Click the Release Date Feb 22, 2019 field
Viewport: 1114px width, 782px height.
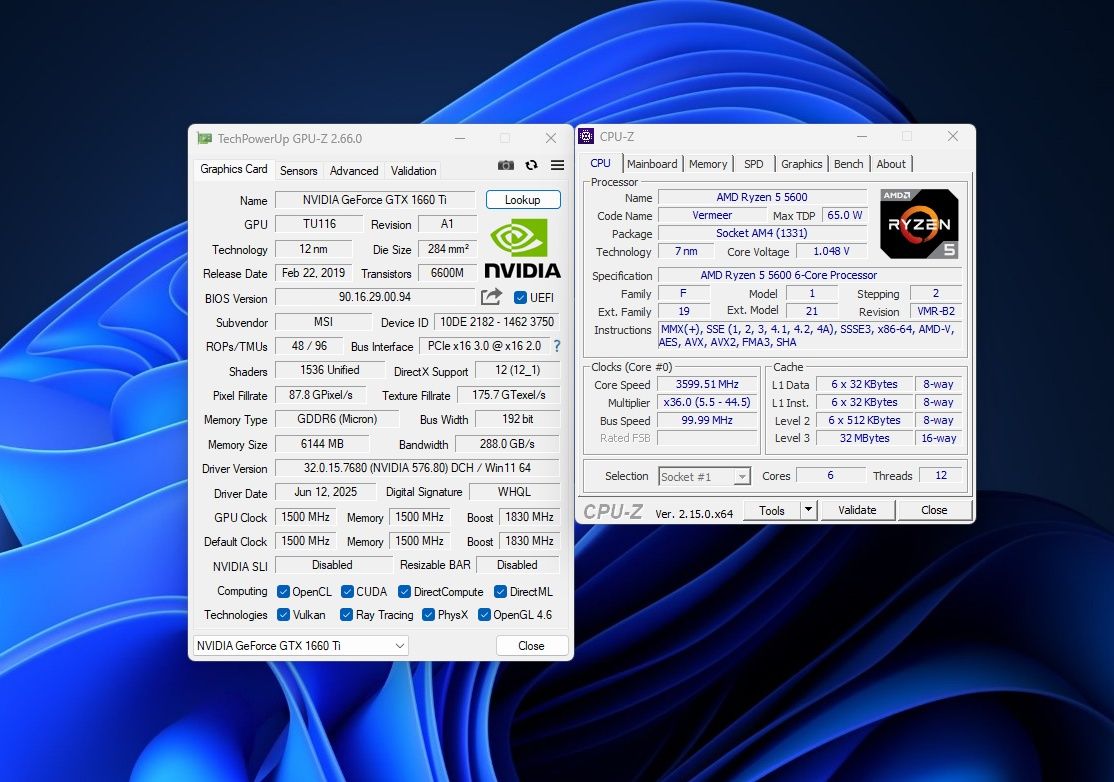(x=313, y=273)
